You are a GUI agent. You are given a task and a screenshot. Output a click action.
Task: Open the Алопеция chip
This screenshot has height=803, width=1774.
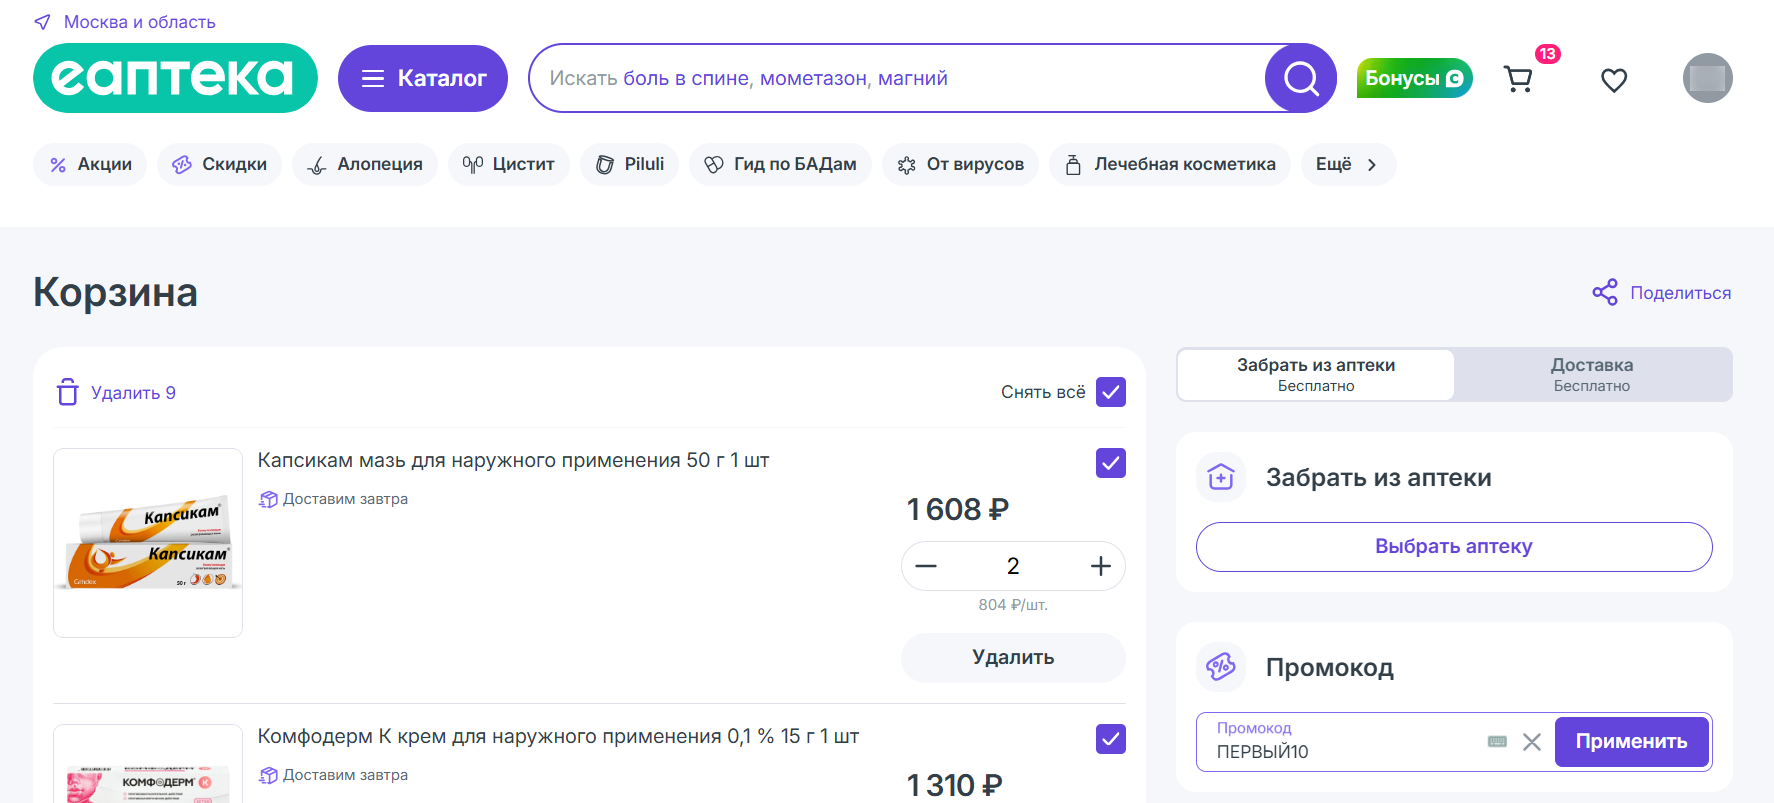(x=365, y=164)
